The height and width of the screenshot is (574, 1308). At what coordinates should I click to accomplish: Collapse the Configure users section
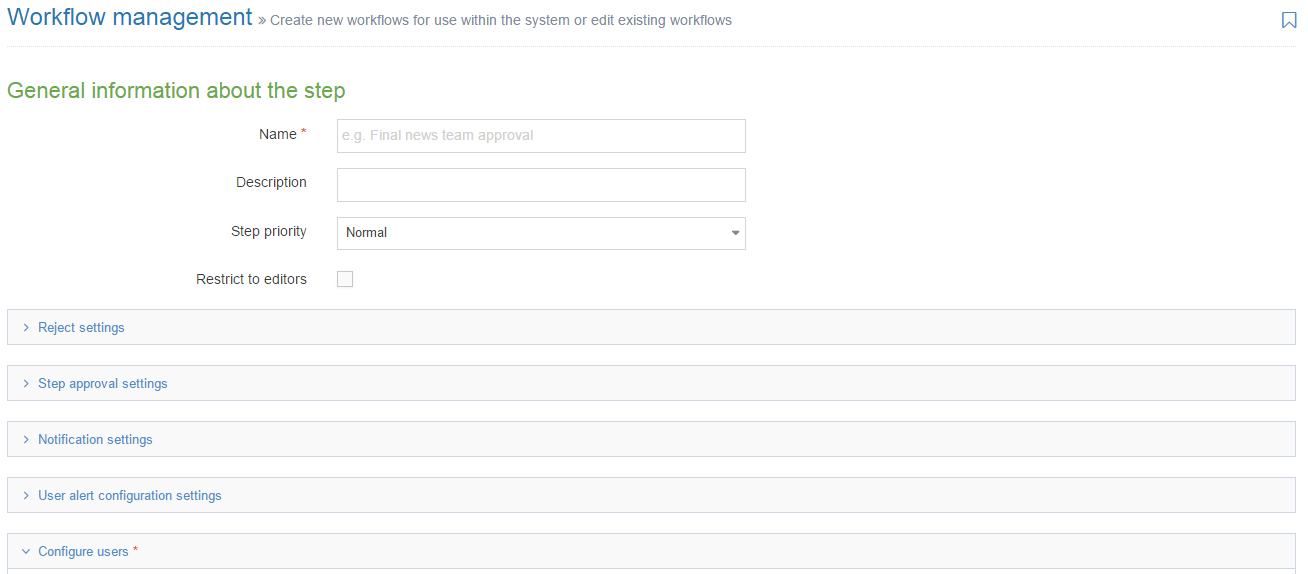pos(83,552)
